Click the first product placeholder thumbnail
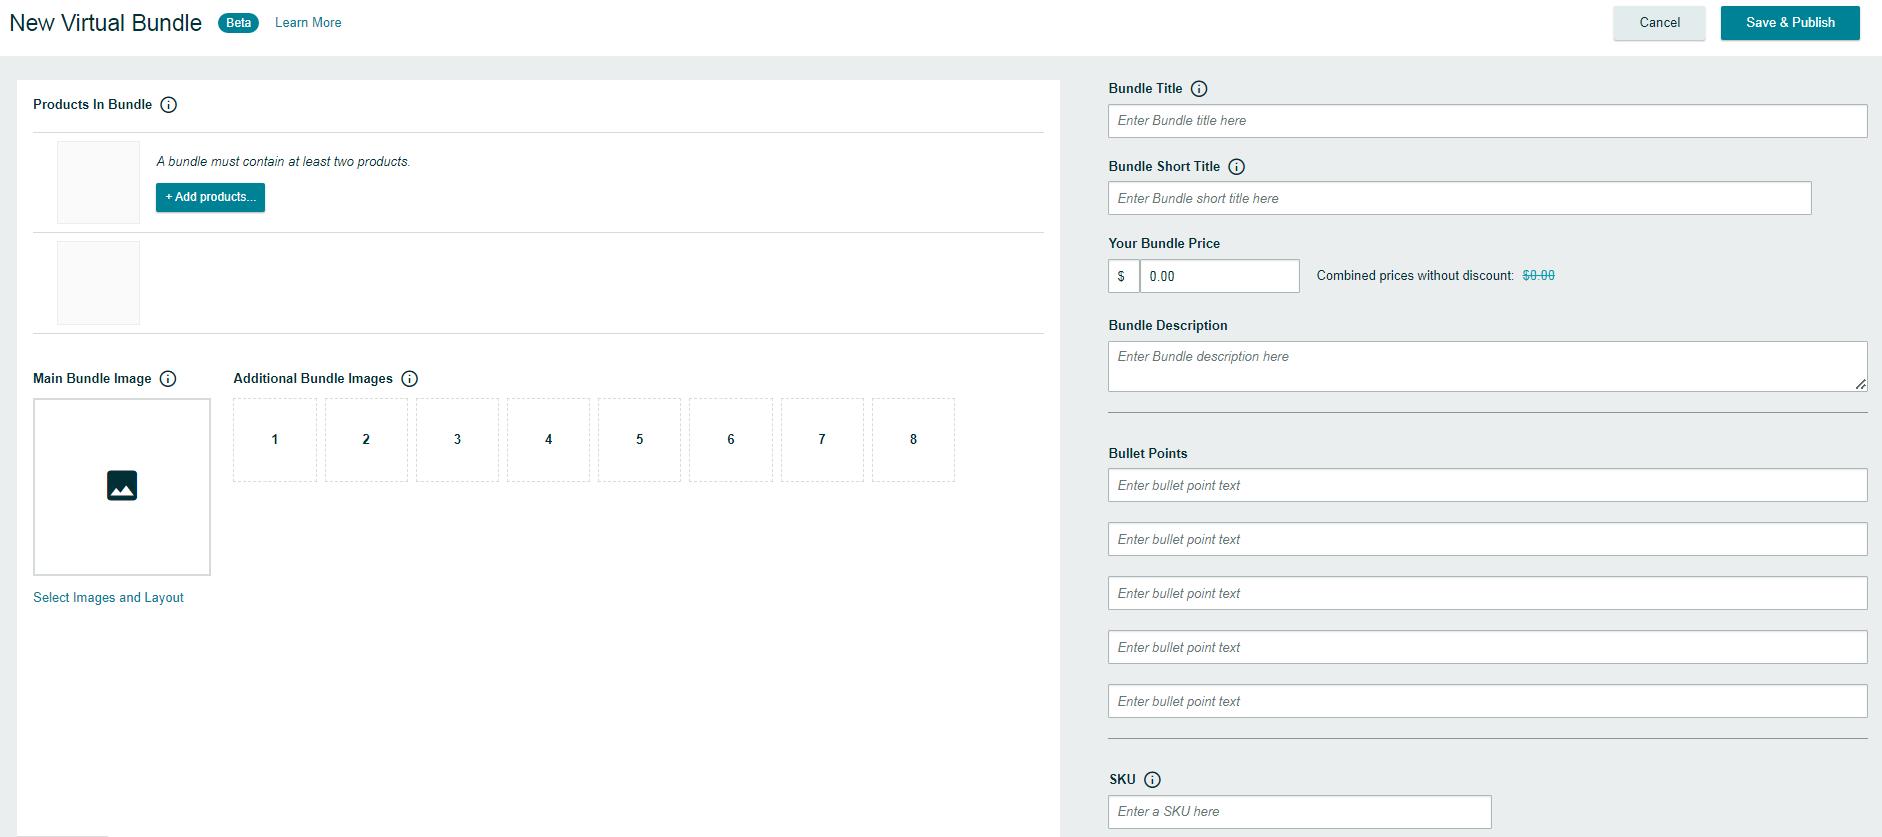1882x837 pixels. [98, 182]
